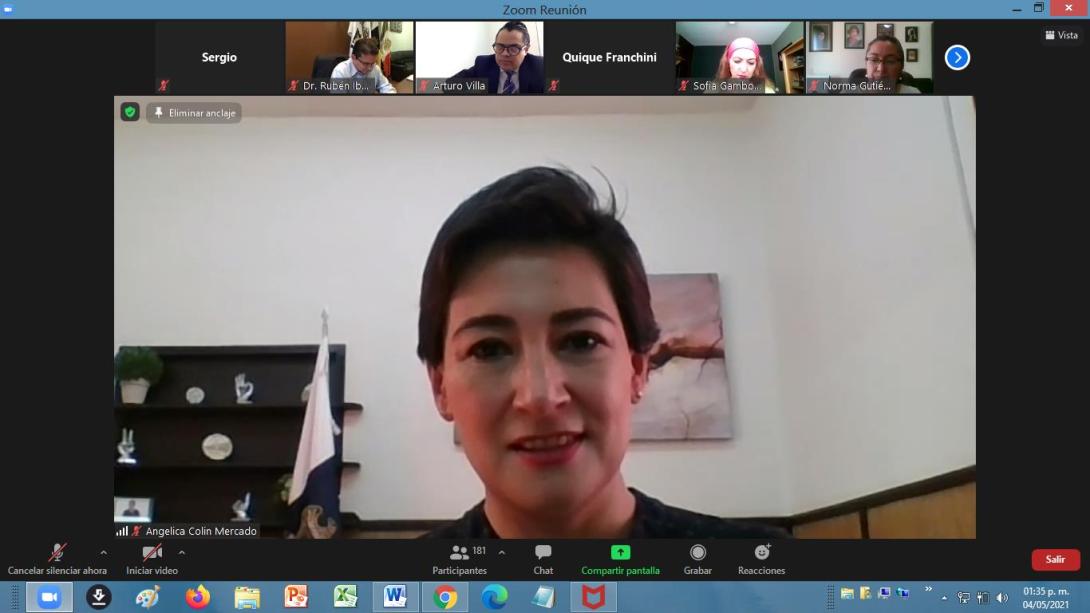Unpin video with Eliminar anclaje
Viewport: 1090px width, 613px height.
coord(194,113)
